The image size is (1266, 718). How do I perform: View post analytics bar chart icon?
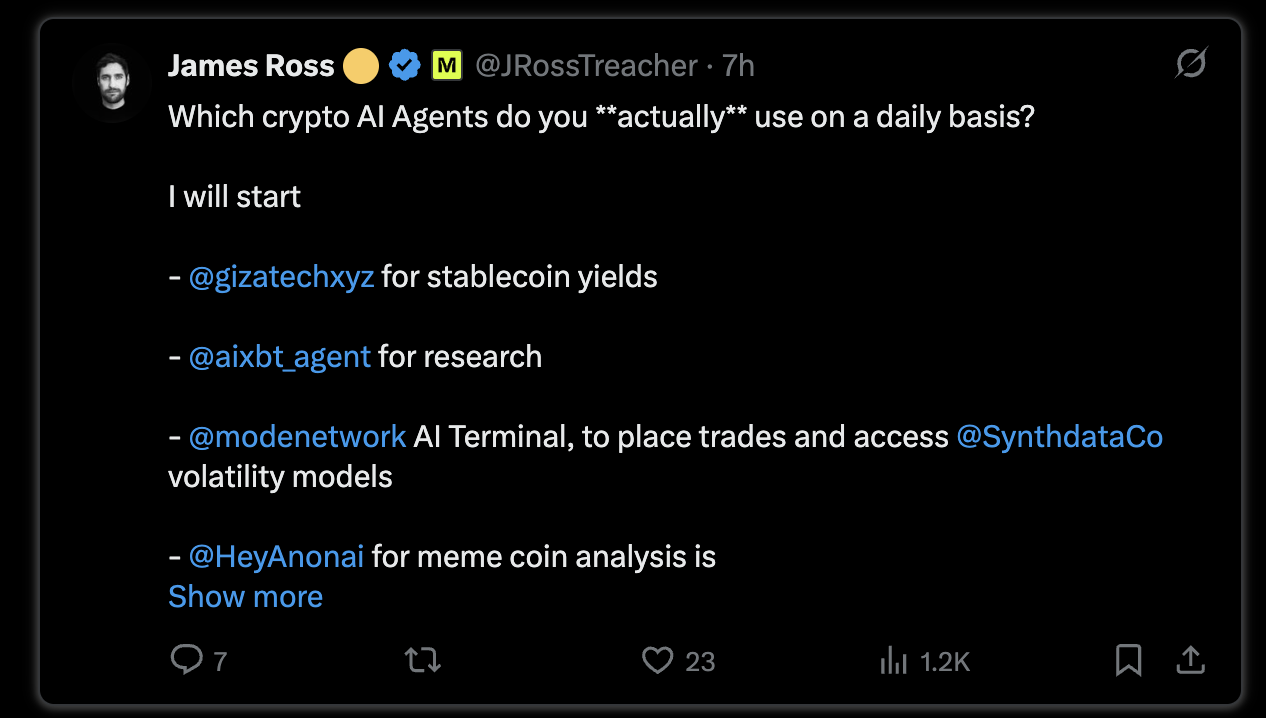(893, 660)
